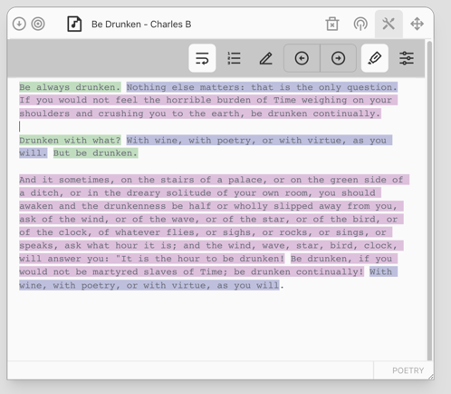Toggle the wrench and screwdriver tools button
This screenshot has width=451, height=394.
pos(389,24)
